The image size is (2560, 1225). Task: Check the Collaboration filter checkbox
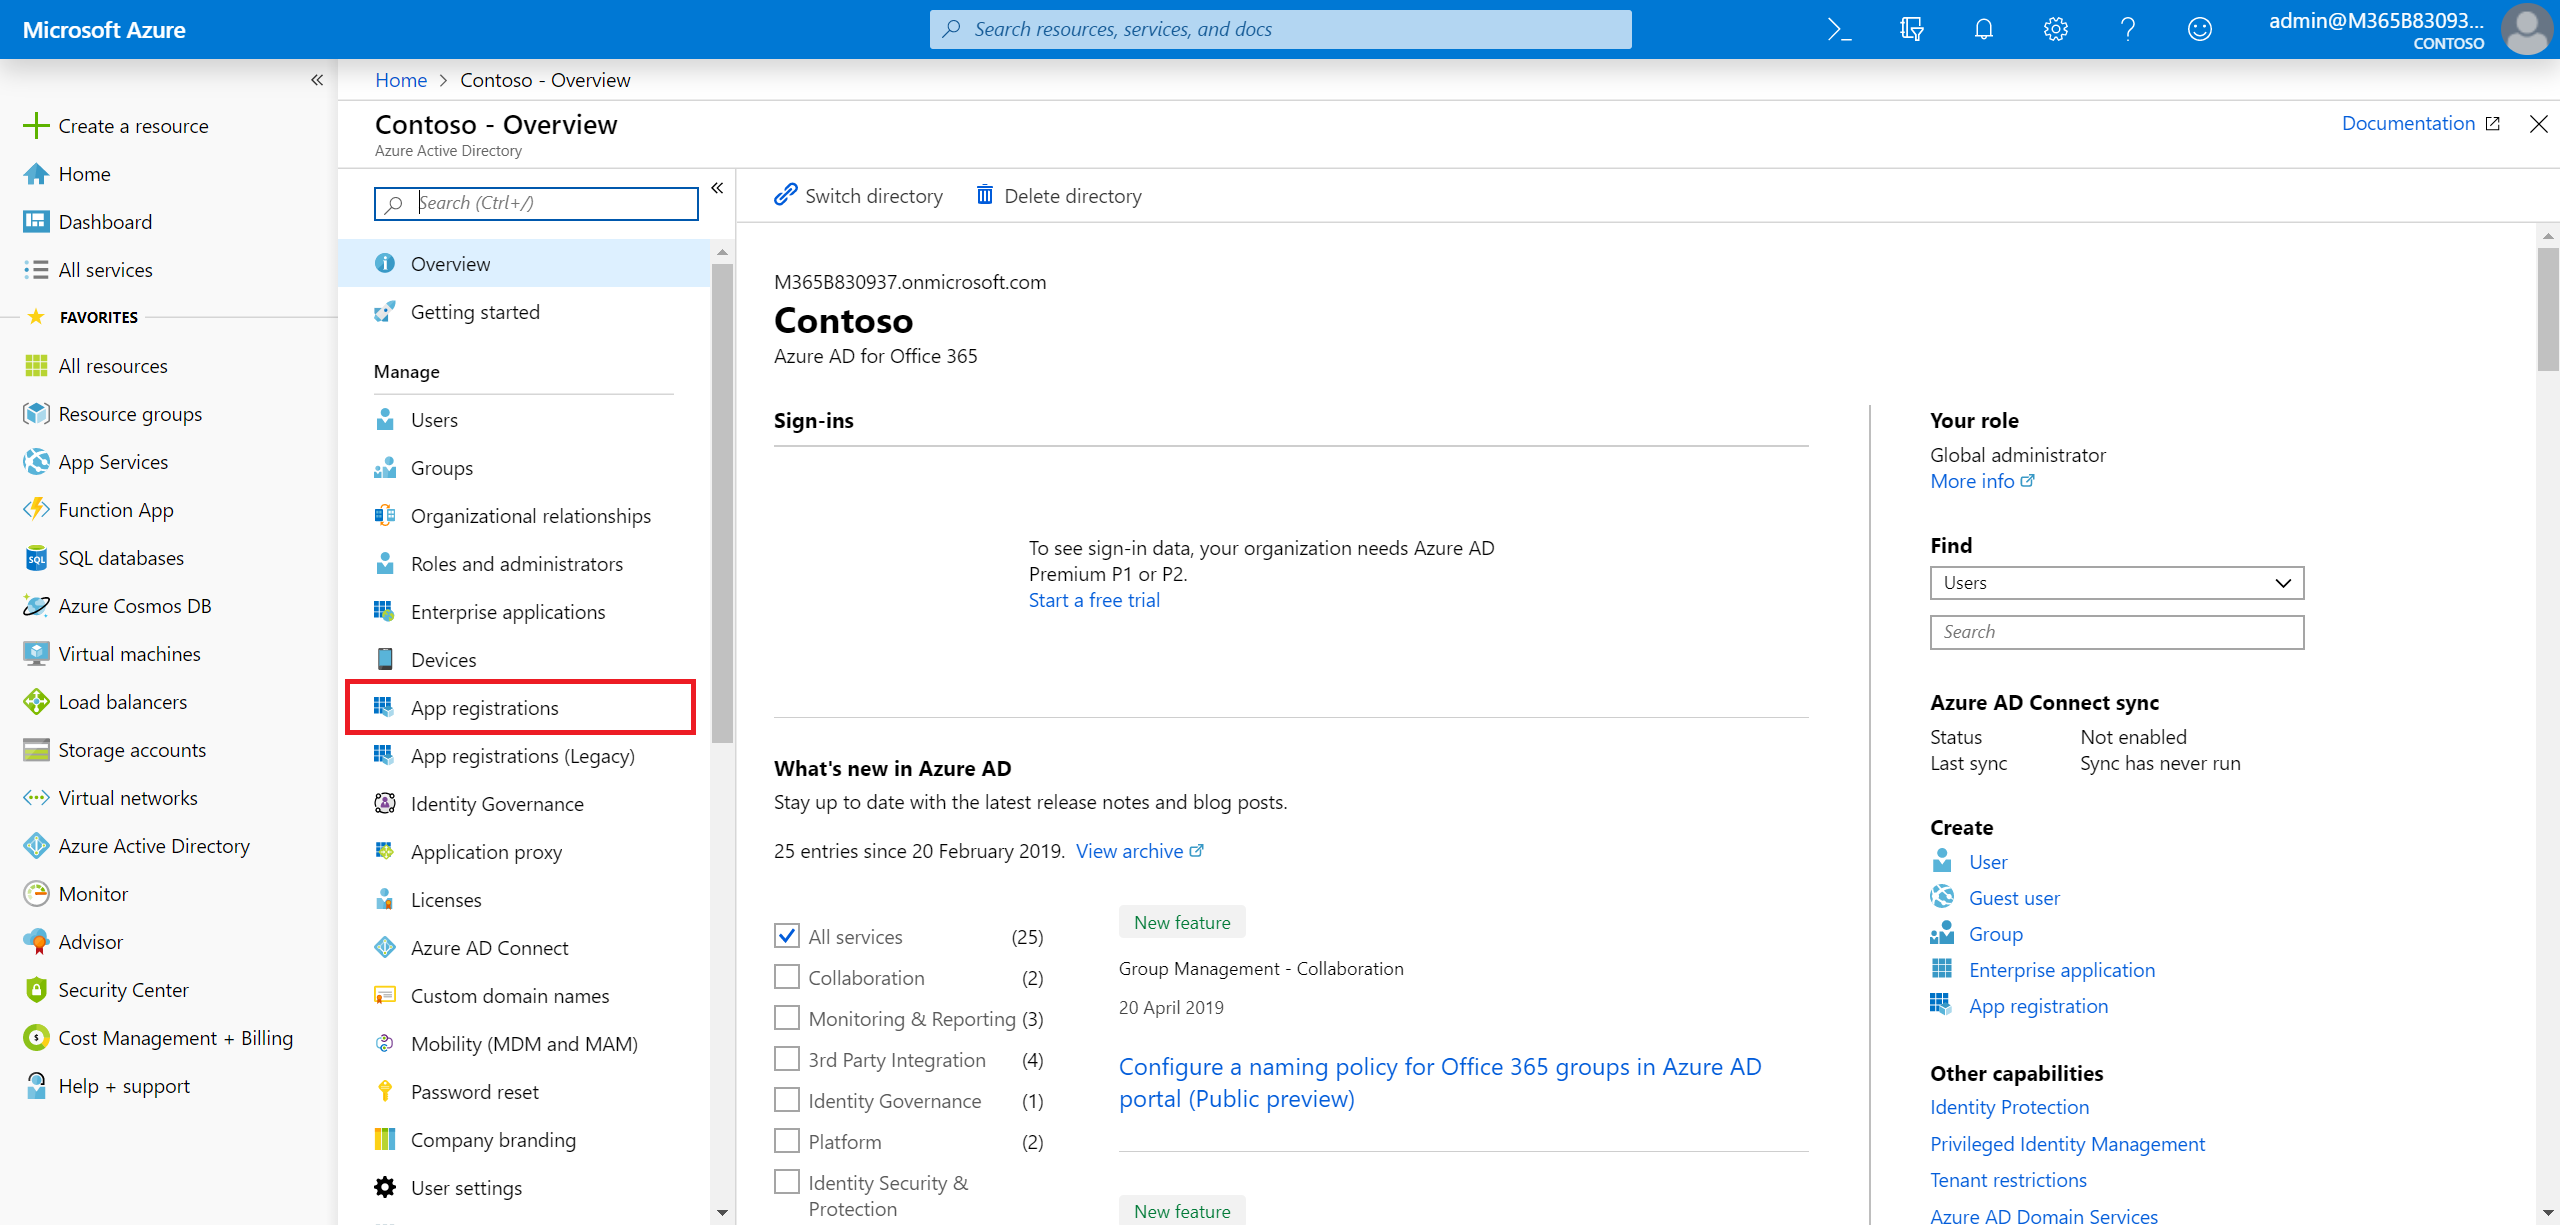787,977
